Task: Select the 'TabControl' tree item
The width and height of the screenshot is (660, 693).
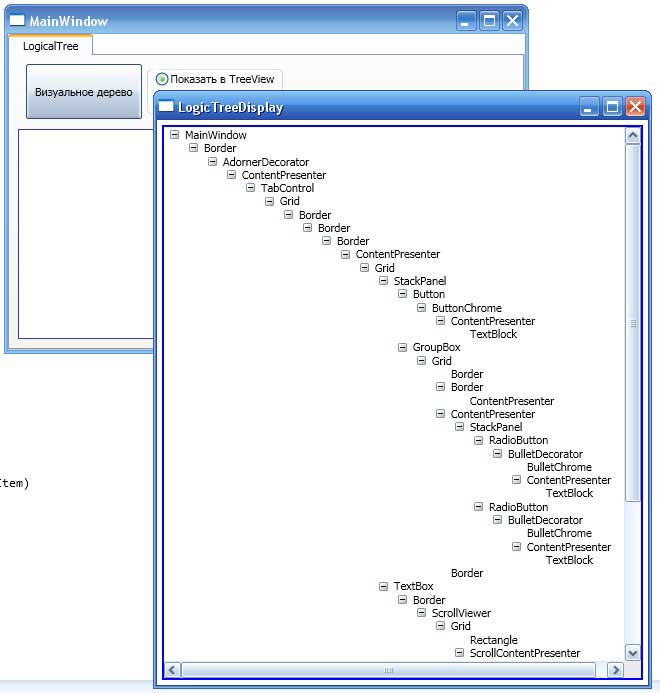Action: pyautogui.click(x=287, y=188)
